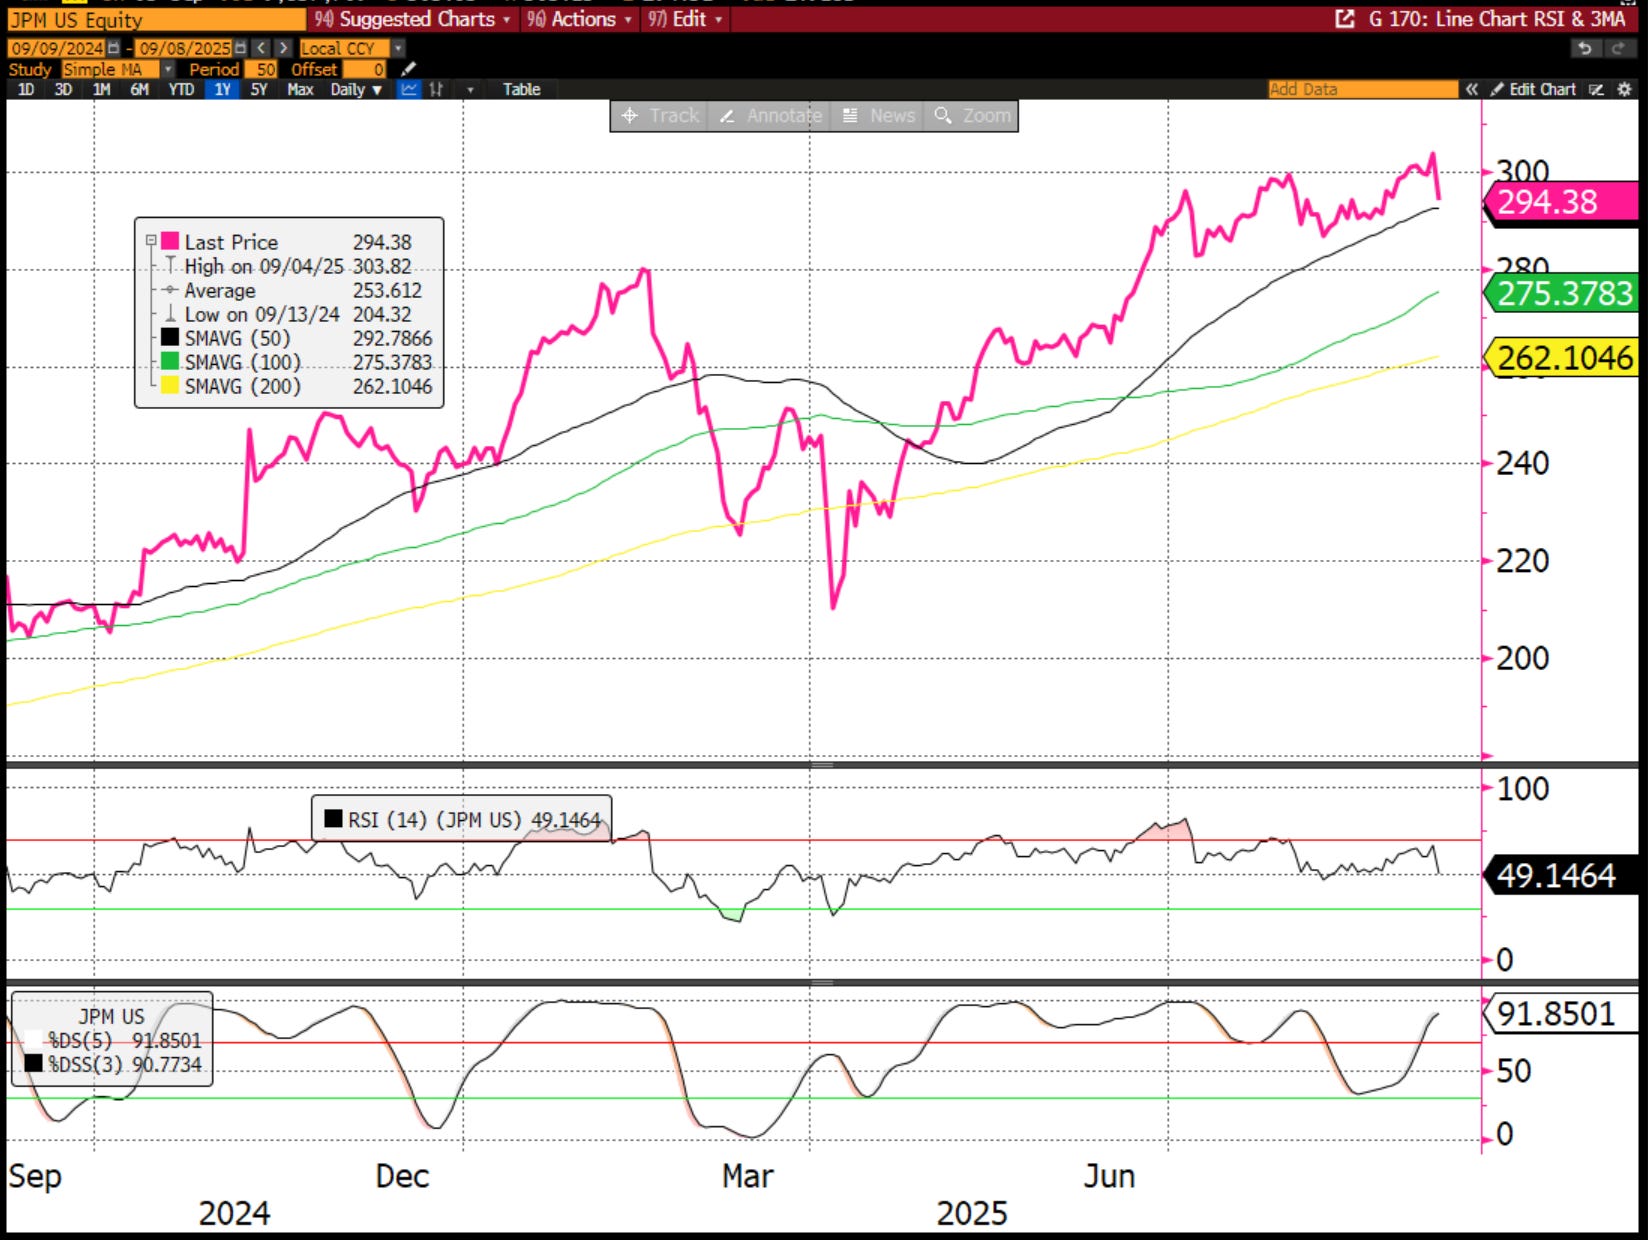Select the bar/candle chart type icon
The width and height of the screenshot is (1648, 1240).
click(436, 89)
